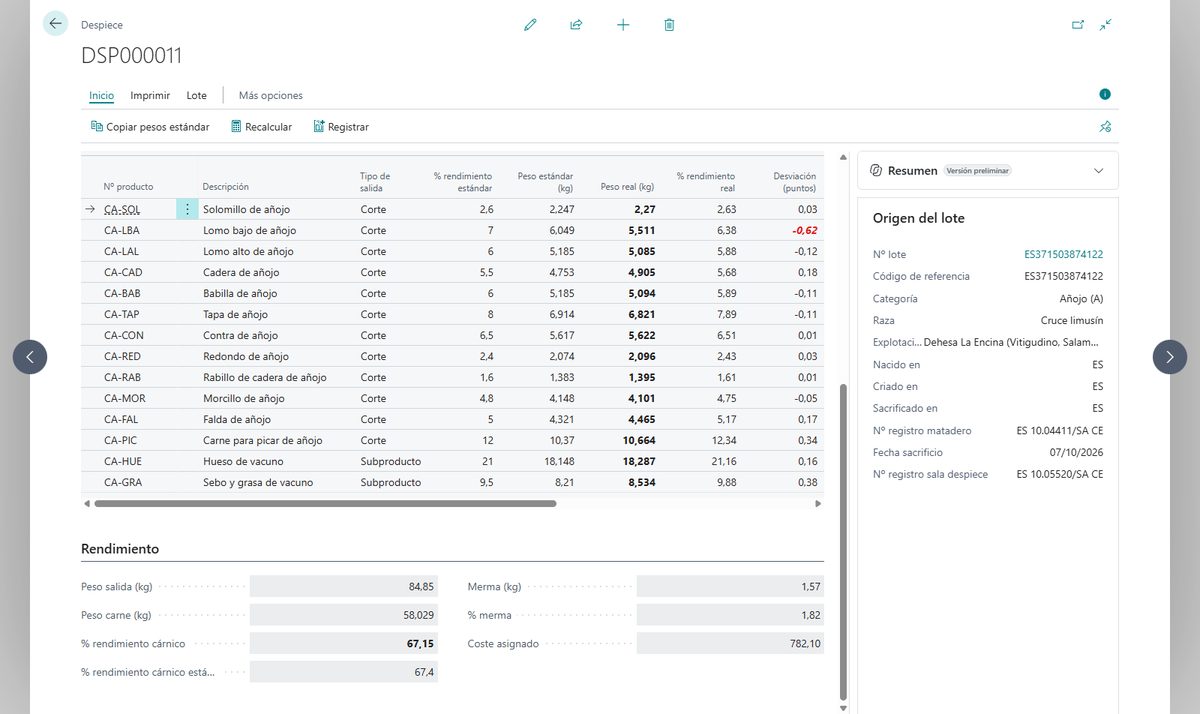Screen dimensions: 1200x714
Task: Collapse the page with the arrows icon
Action: click(x=1105, y=25)
